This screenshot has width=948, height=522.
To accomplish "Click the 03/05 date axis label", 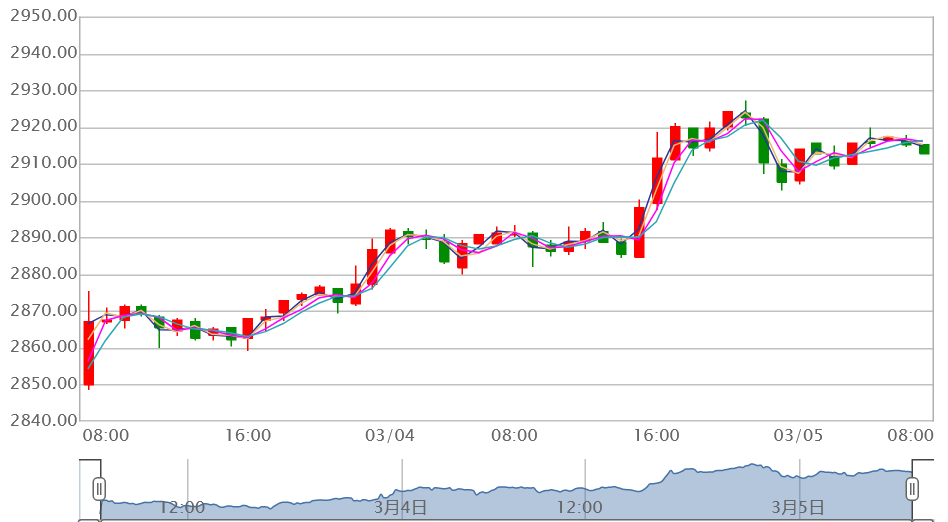I will (798, 436).
